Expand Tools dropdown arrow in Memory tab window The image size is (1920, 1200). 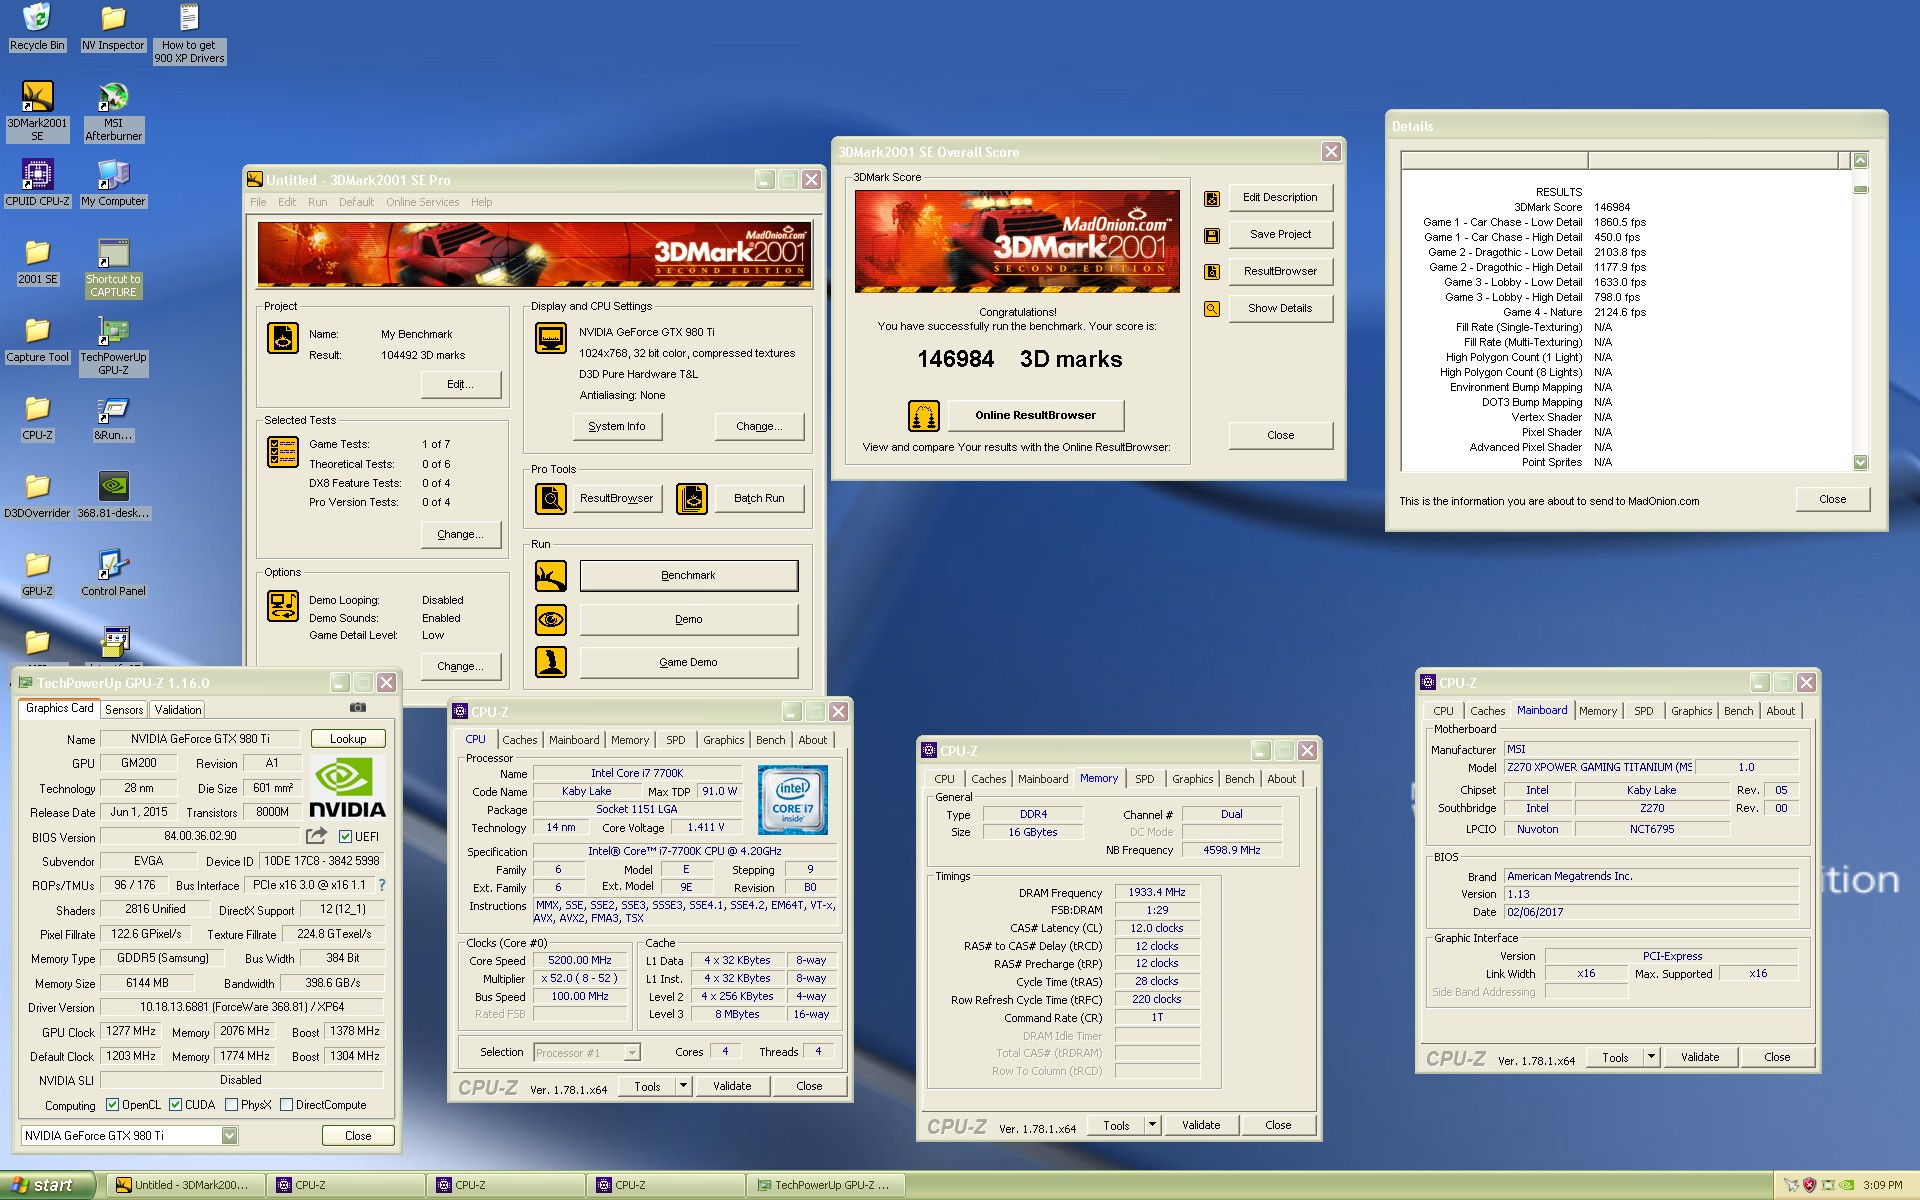pos(1152,1125)
